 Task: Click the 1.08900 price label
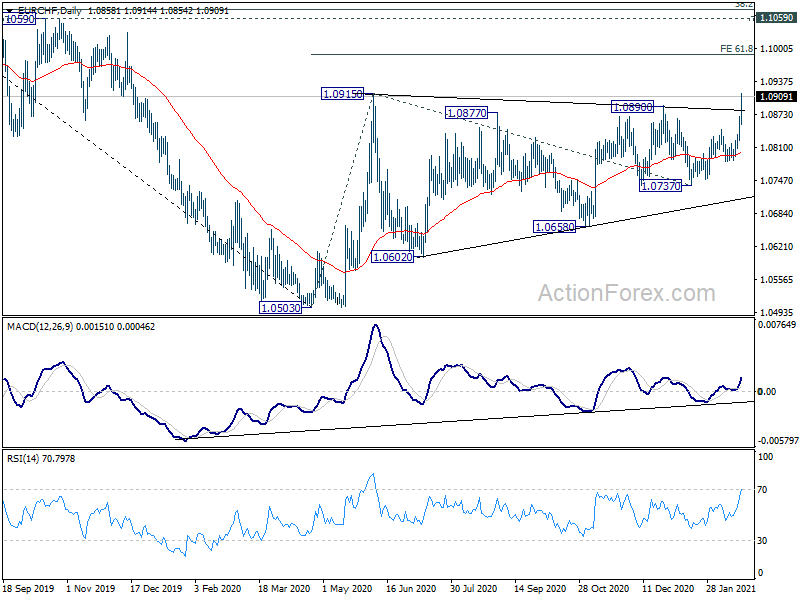[632, 107]
